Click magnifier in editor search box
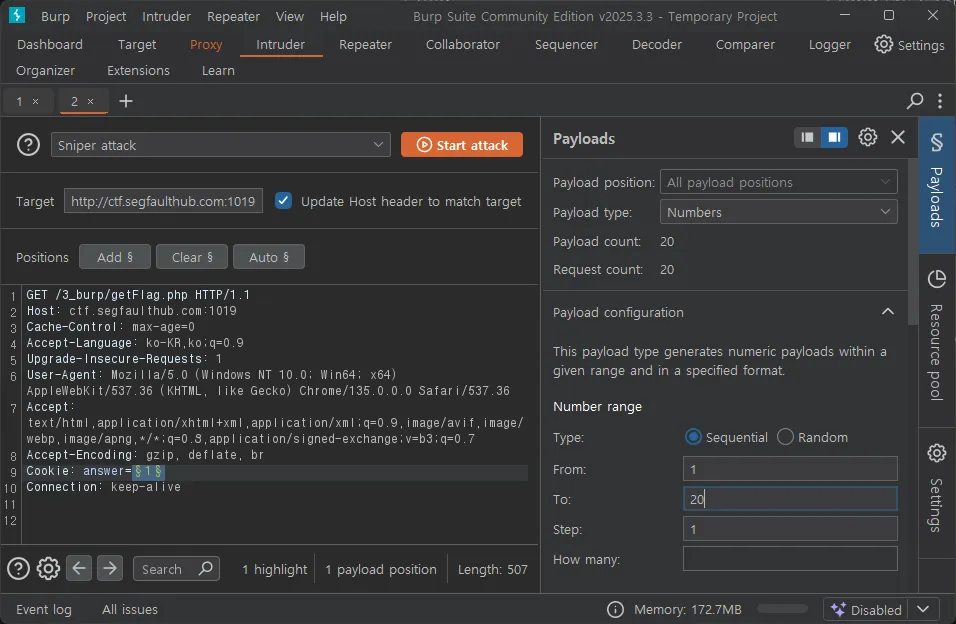Viewport: 956px width, 624px height. point(205,568)
